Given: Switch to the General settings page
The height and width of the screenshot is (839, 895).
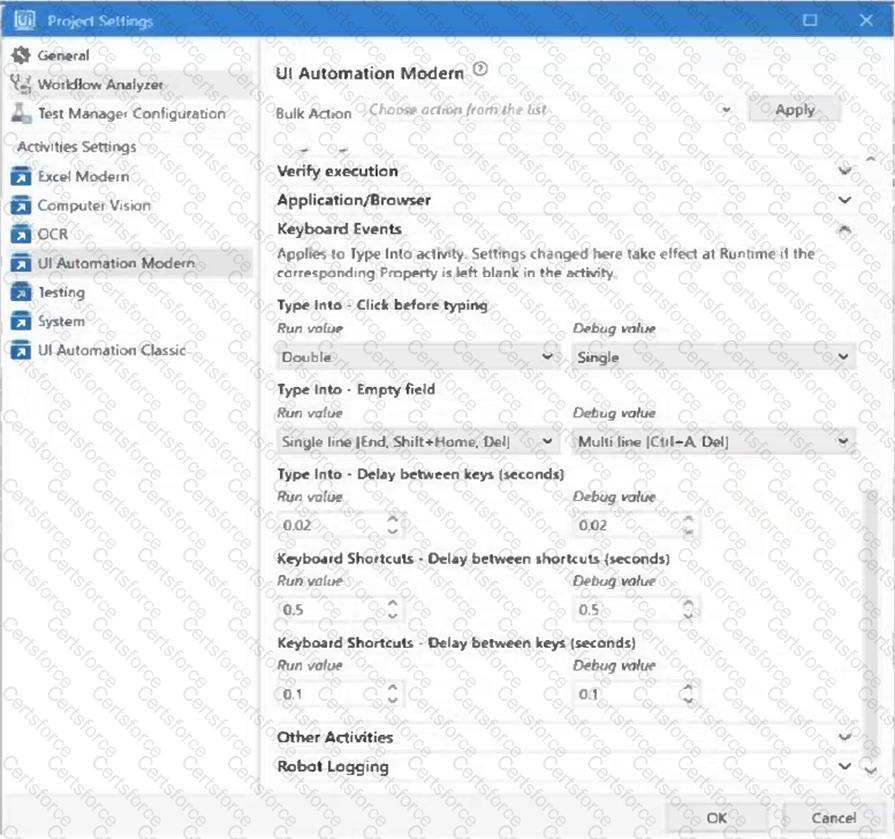Looking at the screenshot, I should click(x=22, y=55).
